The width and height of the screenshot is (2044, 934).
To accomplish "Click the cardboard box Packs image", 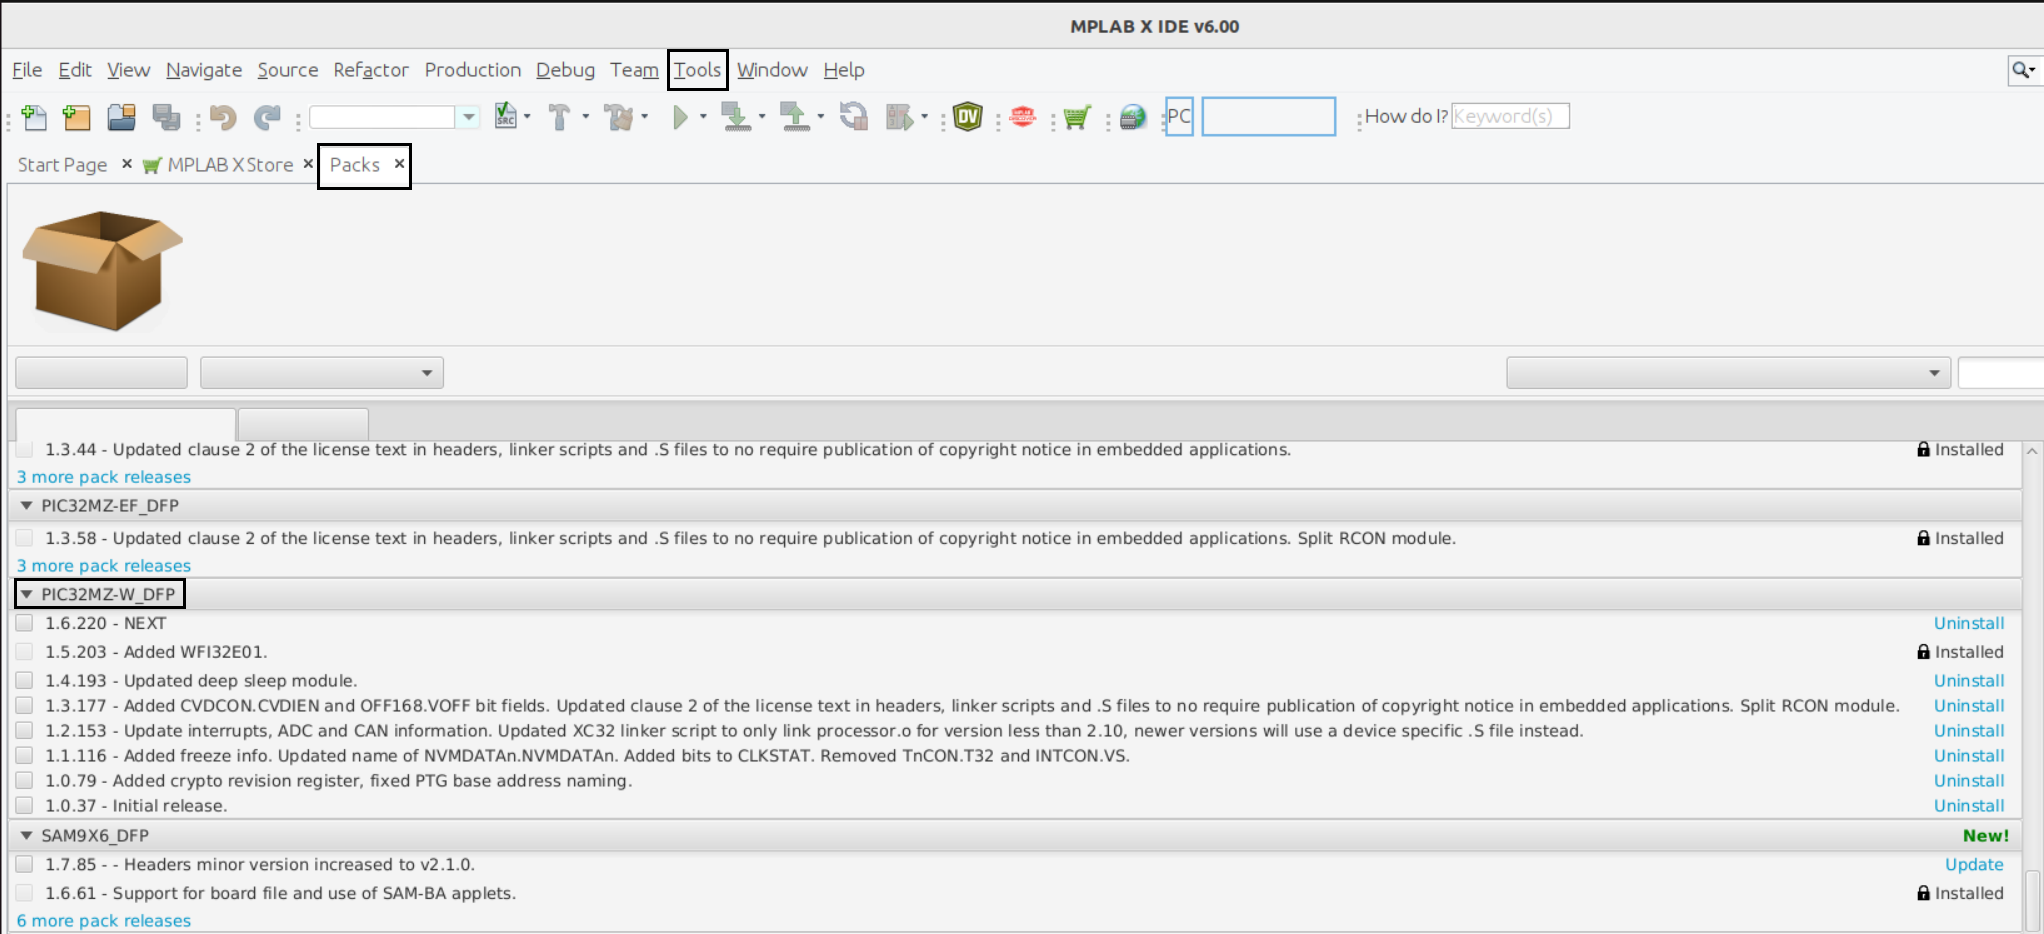I will pos(102,270).
